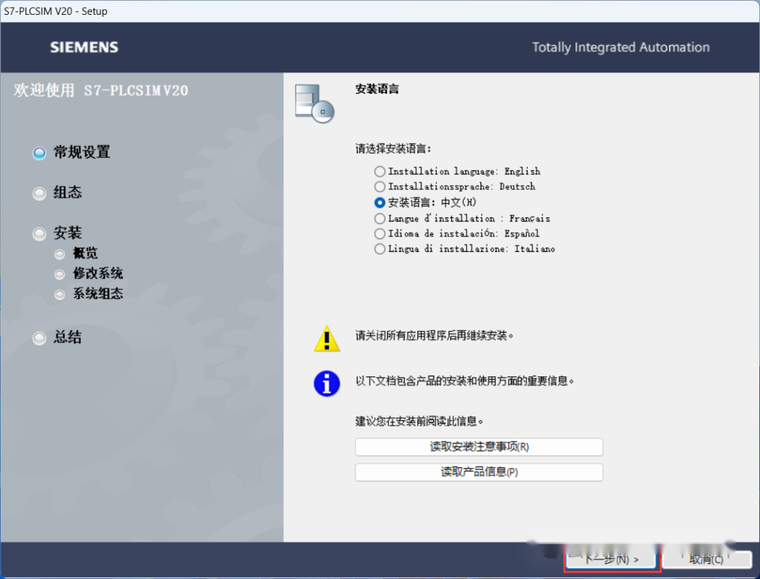Open 读取安装注意事项(R) installation notes
Image resolution: width=760 pixels, height=579 pixels.
(479, 447)
